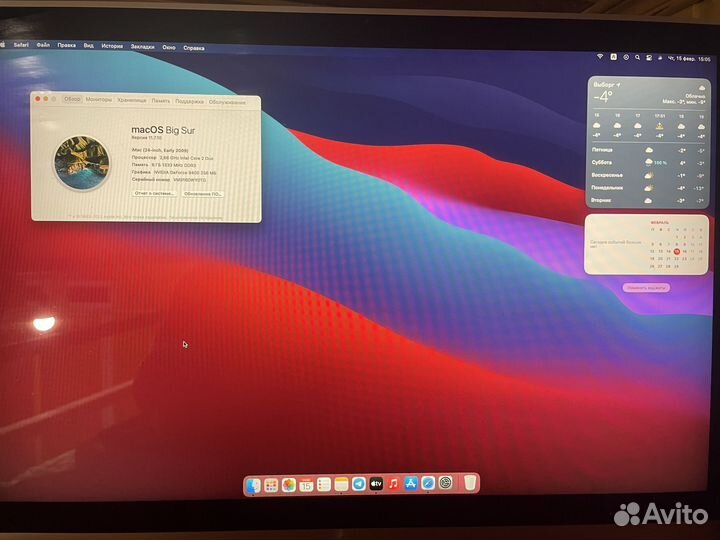Launch the Notes app from Dock

coord(341,484)
